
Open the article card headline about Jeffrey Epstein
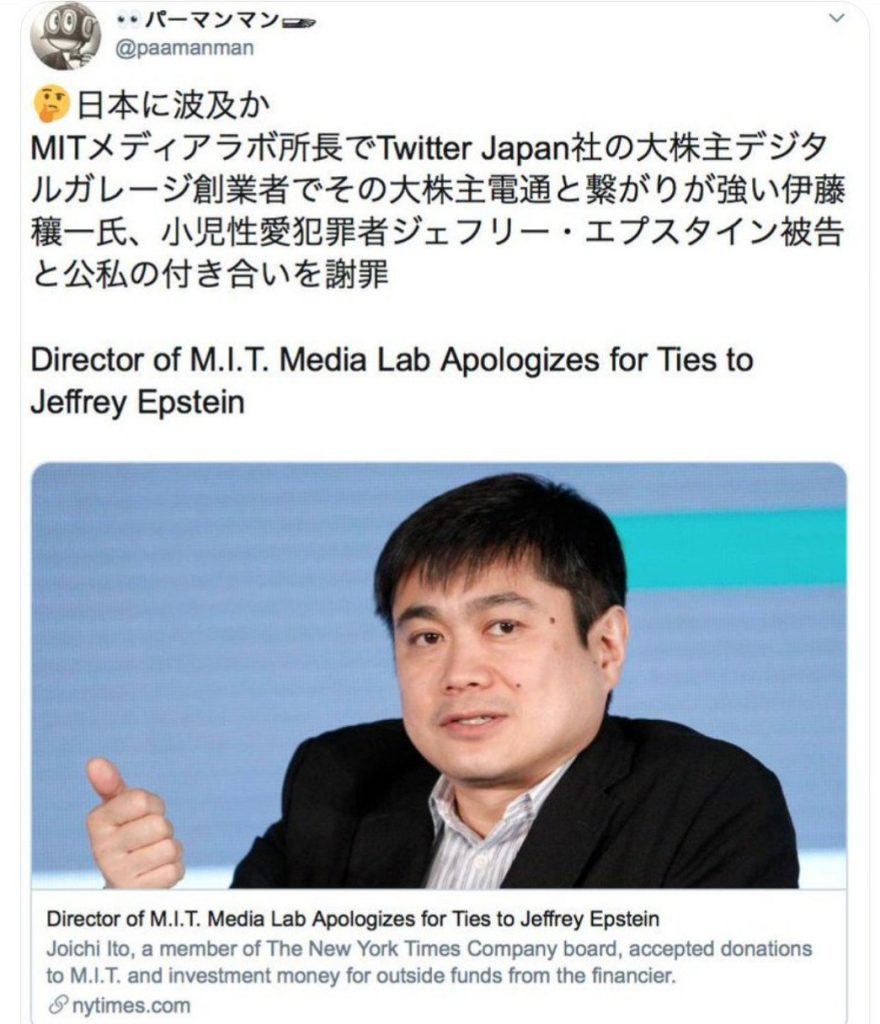click(x=353, y=918)
